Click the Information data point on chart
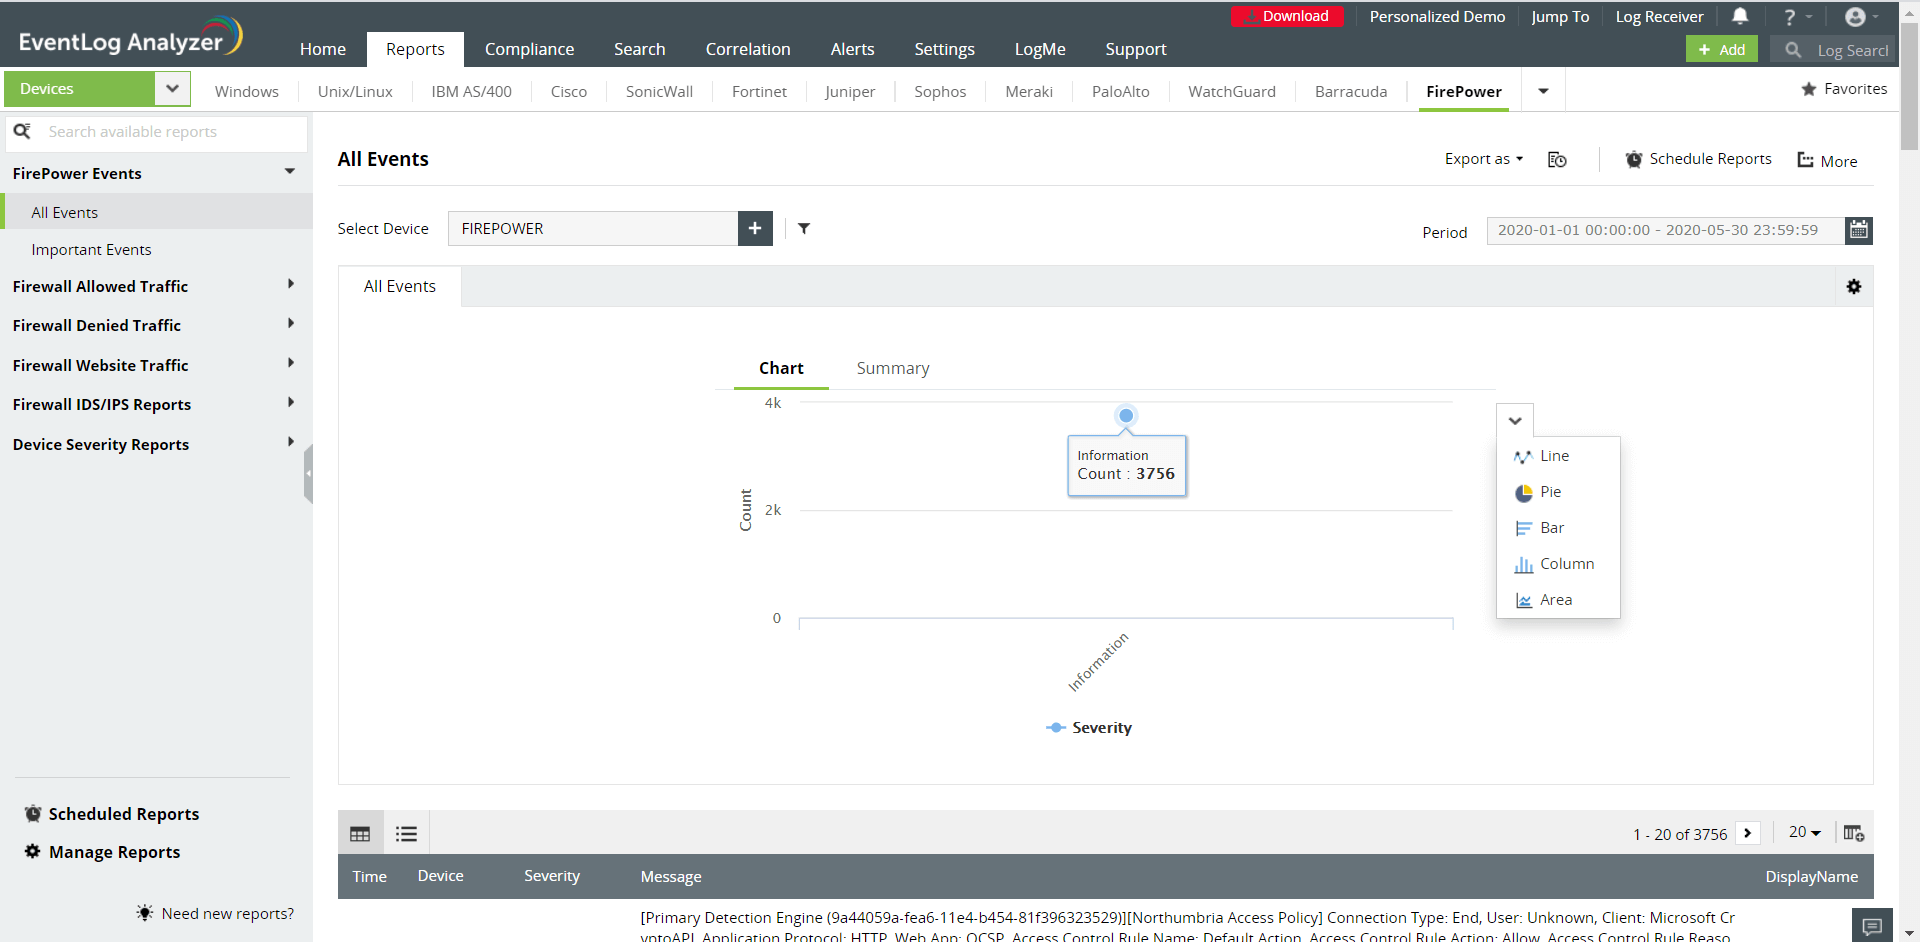 1126,416
